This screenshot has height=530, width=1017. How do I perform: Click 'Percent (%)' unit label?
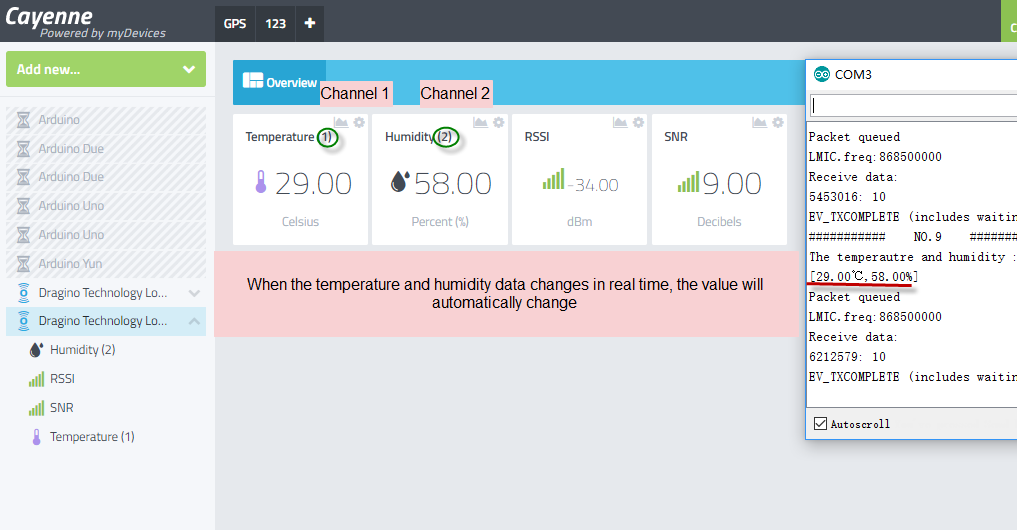pyautogui.click(x=440, y=222)
